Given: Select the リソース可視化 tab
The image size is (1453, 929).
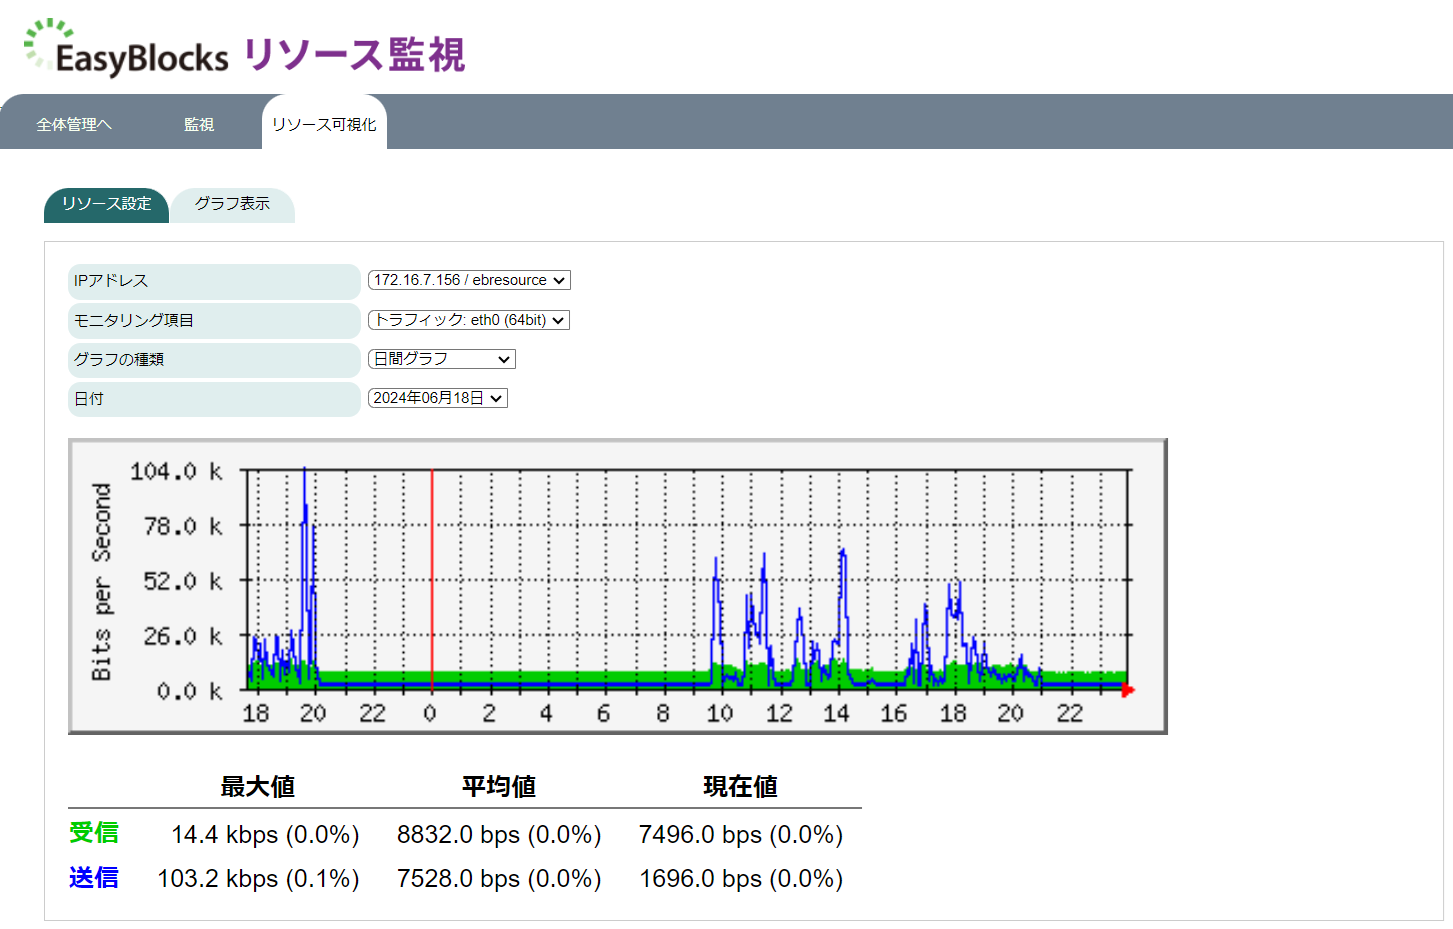Looking at the screenshot, I should coord(324,124).
